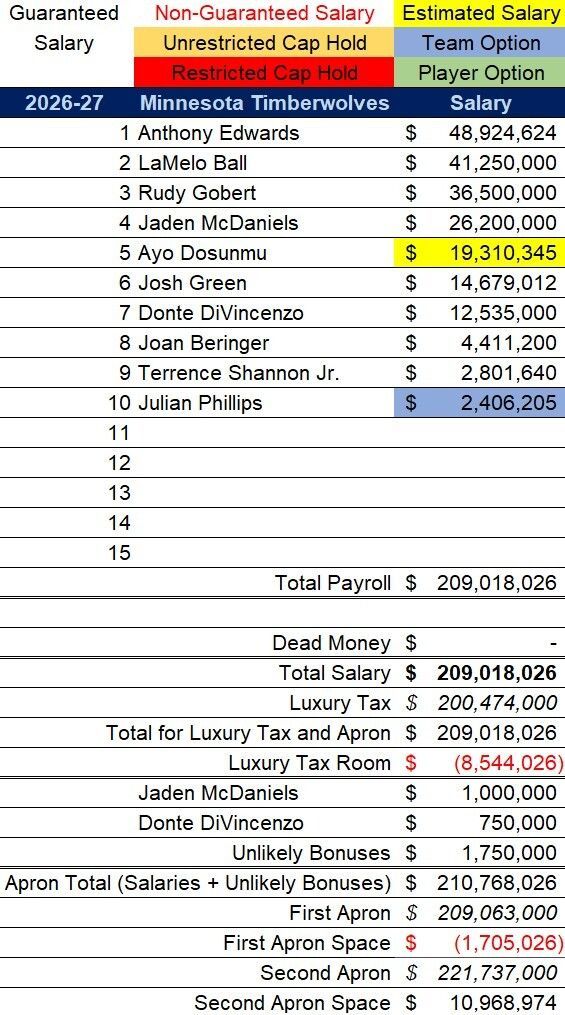Click the Minnesota Timberwolves header cell
This screenshot has height=1015, width=565.
264,103
